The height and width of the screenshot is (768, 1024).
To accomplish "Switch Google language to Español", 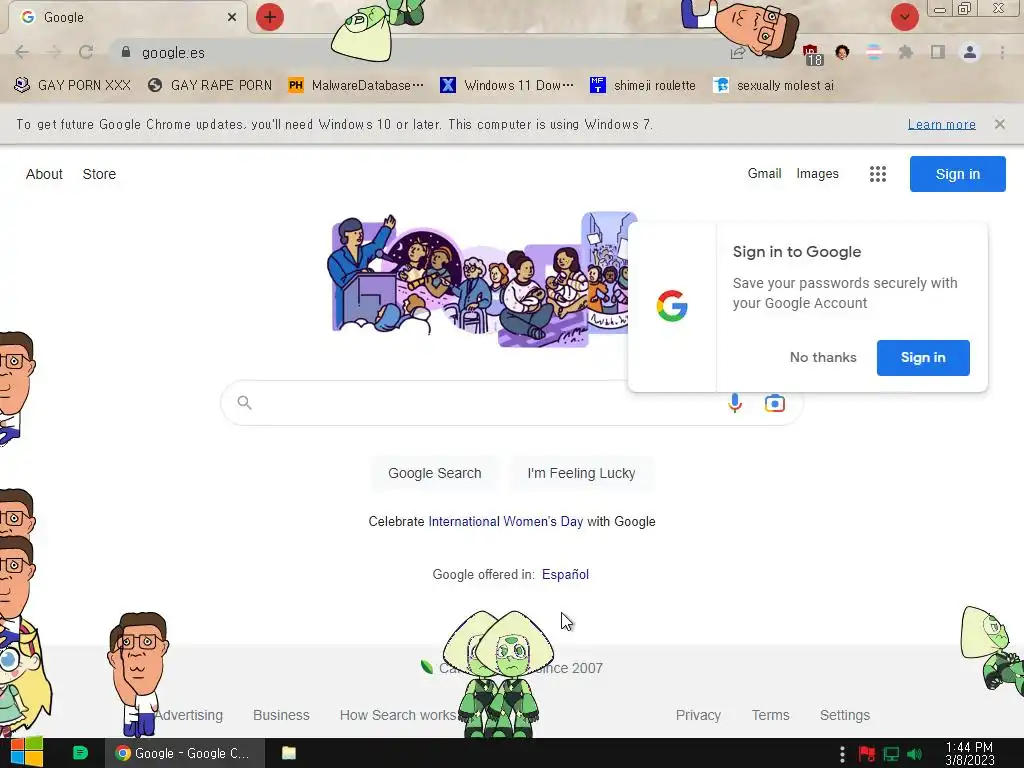I will [565, 574].
